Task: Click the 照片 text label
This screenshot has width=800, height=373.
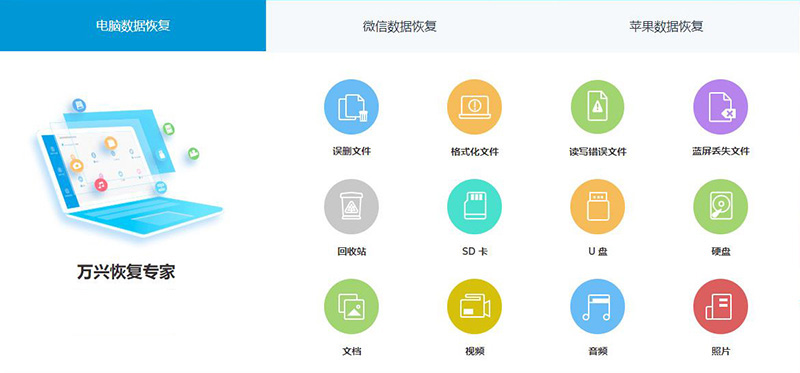Action: pos(720,351)
